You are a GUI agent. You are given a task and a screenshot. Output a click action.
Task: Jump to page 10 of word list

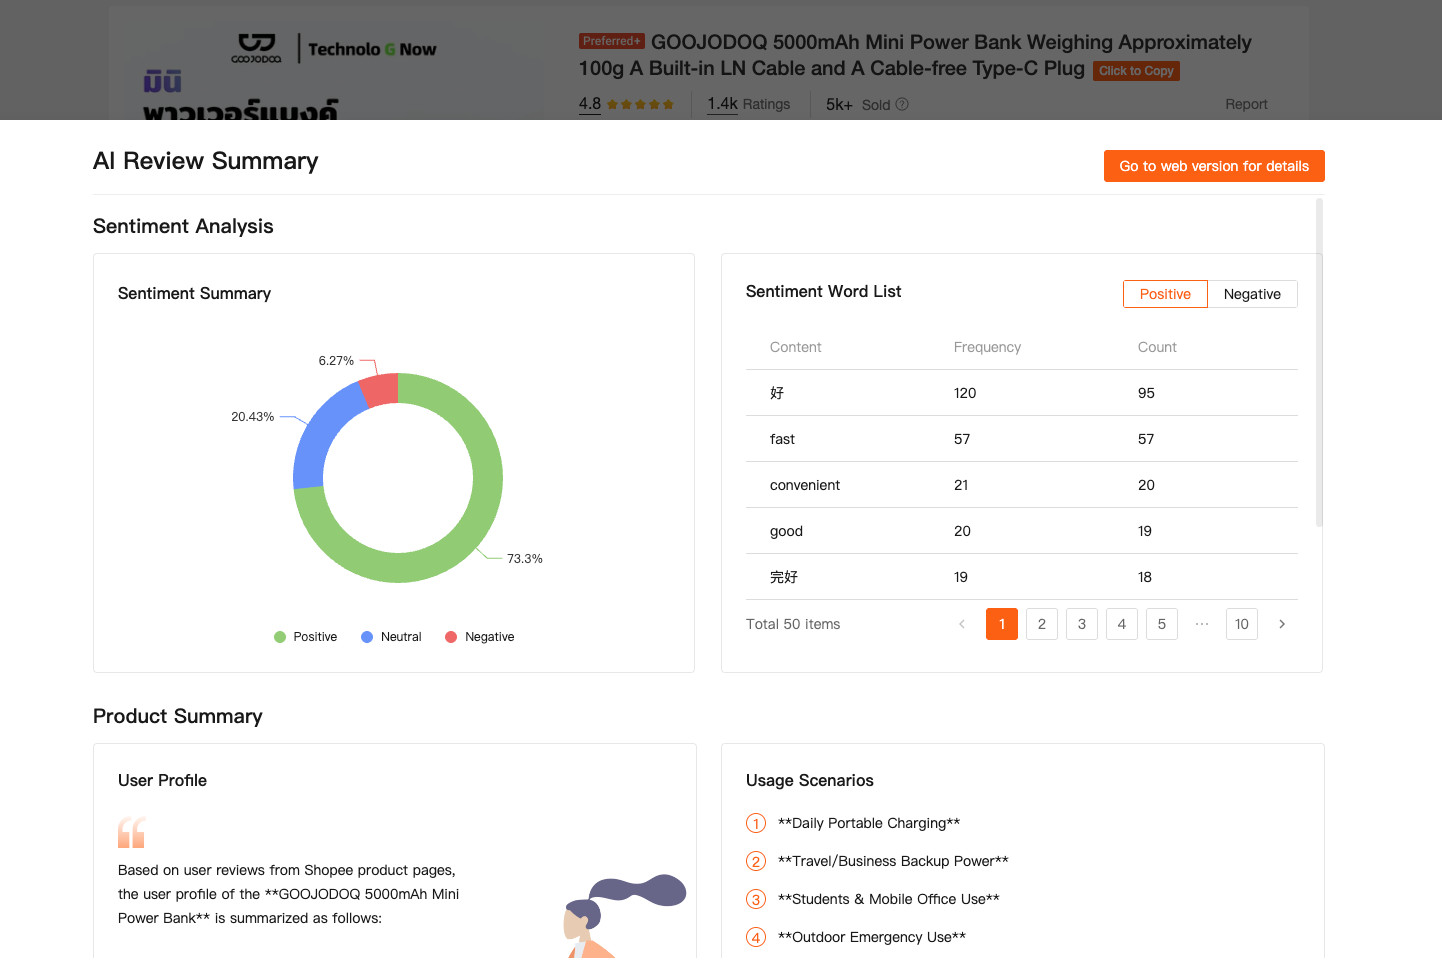tap(1242, 624)
